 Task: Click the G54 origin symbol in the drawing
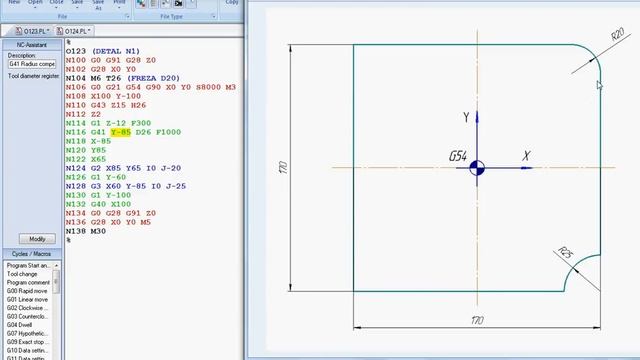pyautogui.click(x=477, y=168)
